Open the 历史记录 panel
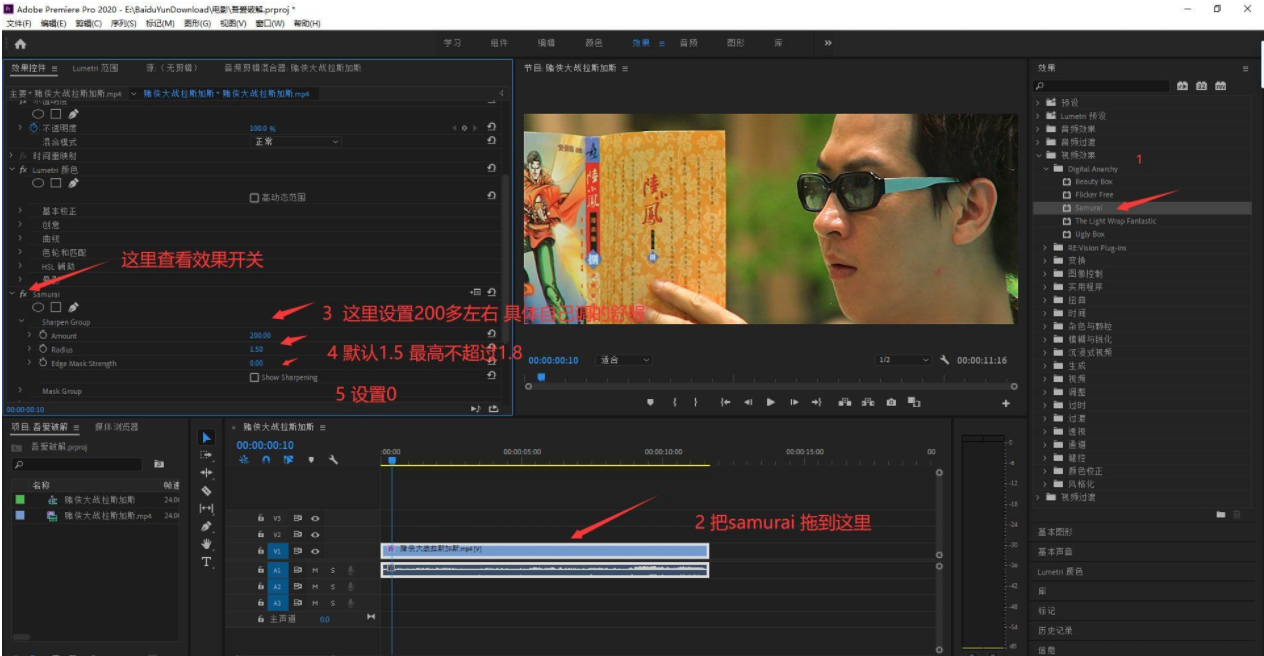This screenshot has width=1264, height=656. tap(1054, 630)
